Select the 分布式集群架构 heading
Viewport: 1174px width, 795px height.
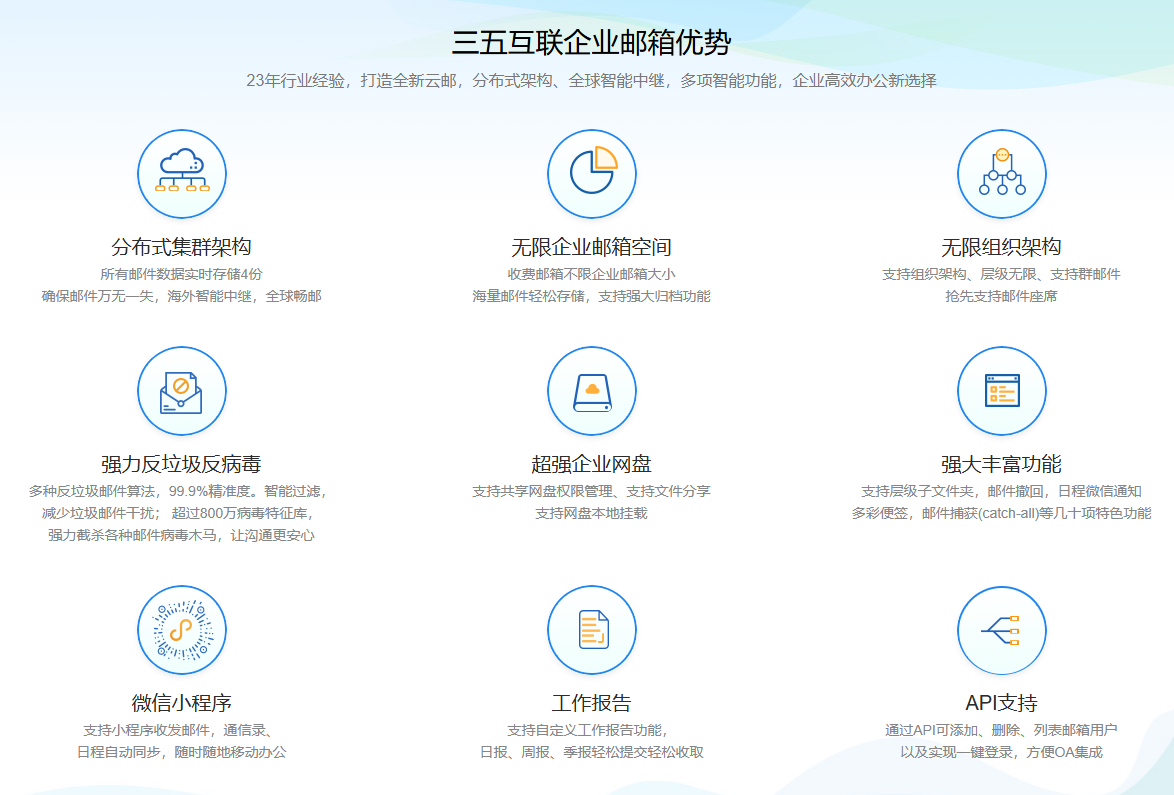click(x=181, y=247)
